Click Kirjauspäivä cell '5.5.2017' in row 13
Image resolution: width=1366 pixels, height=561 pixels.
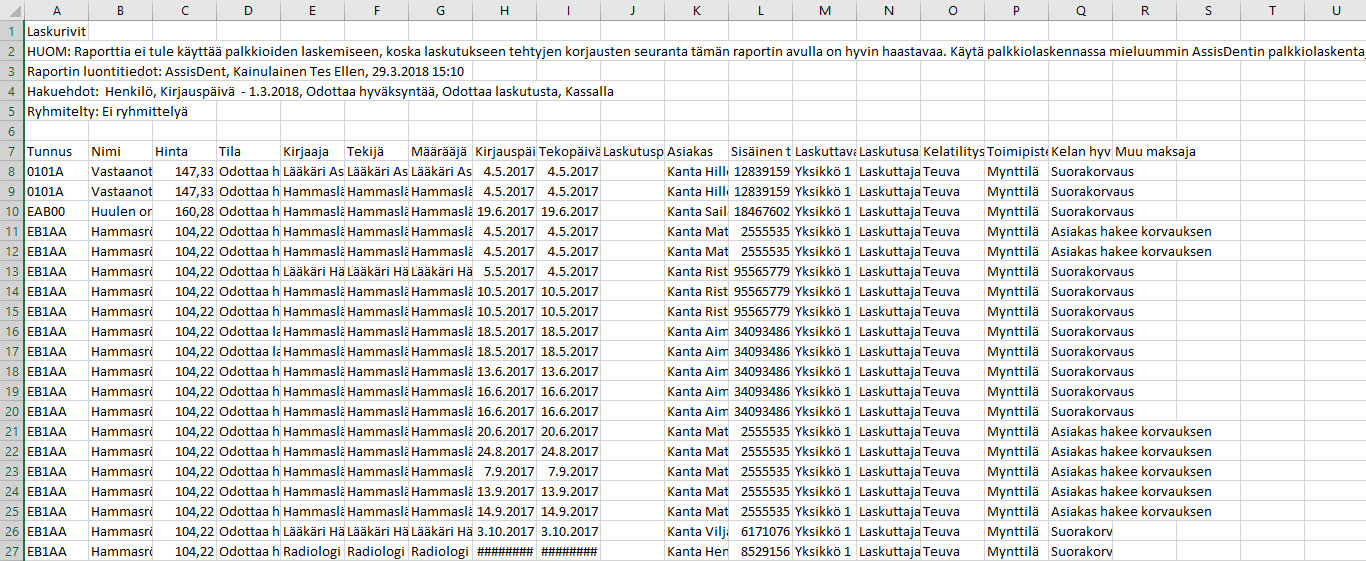pyautogui.click(x=504, y=271)
